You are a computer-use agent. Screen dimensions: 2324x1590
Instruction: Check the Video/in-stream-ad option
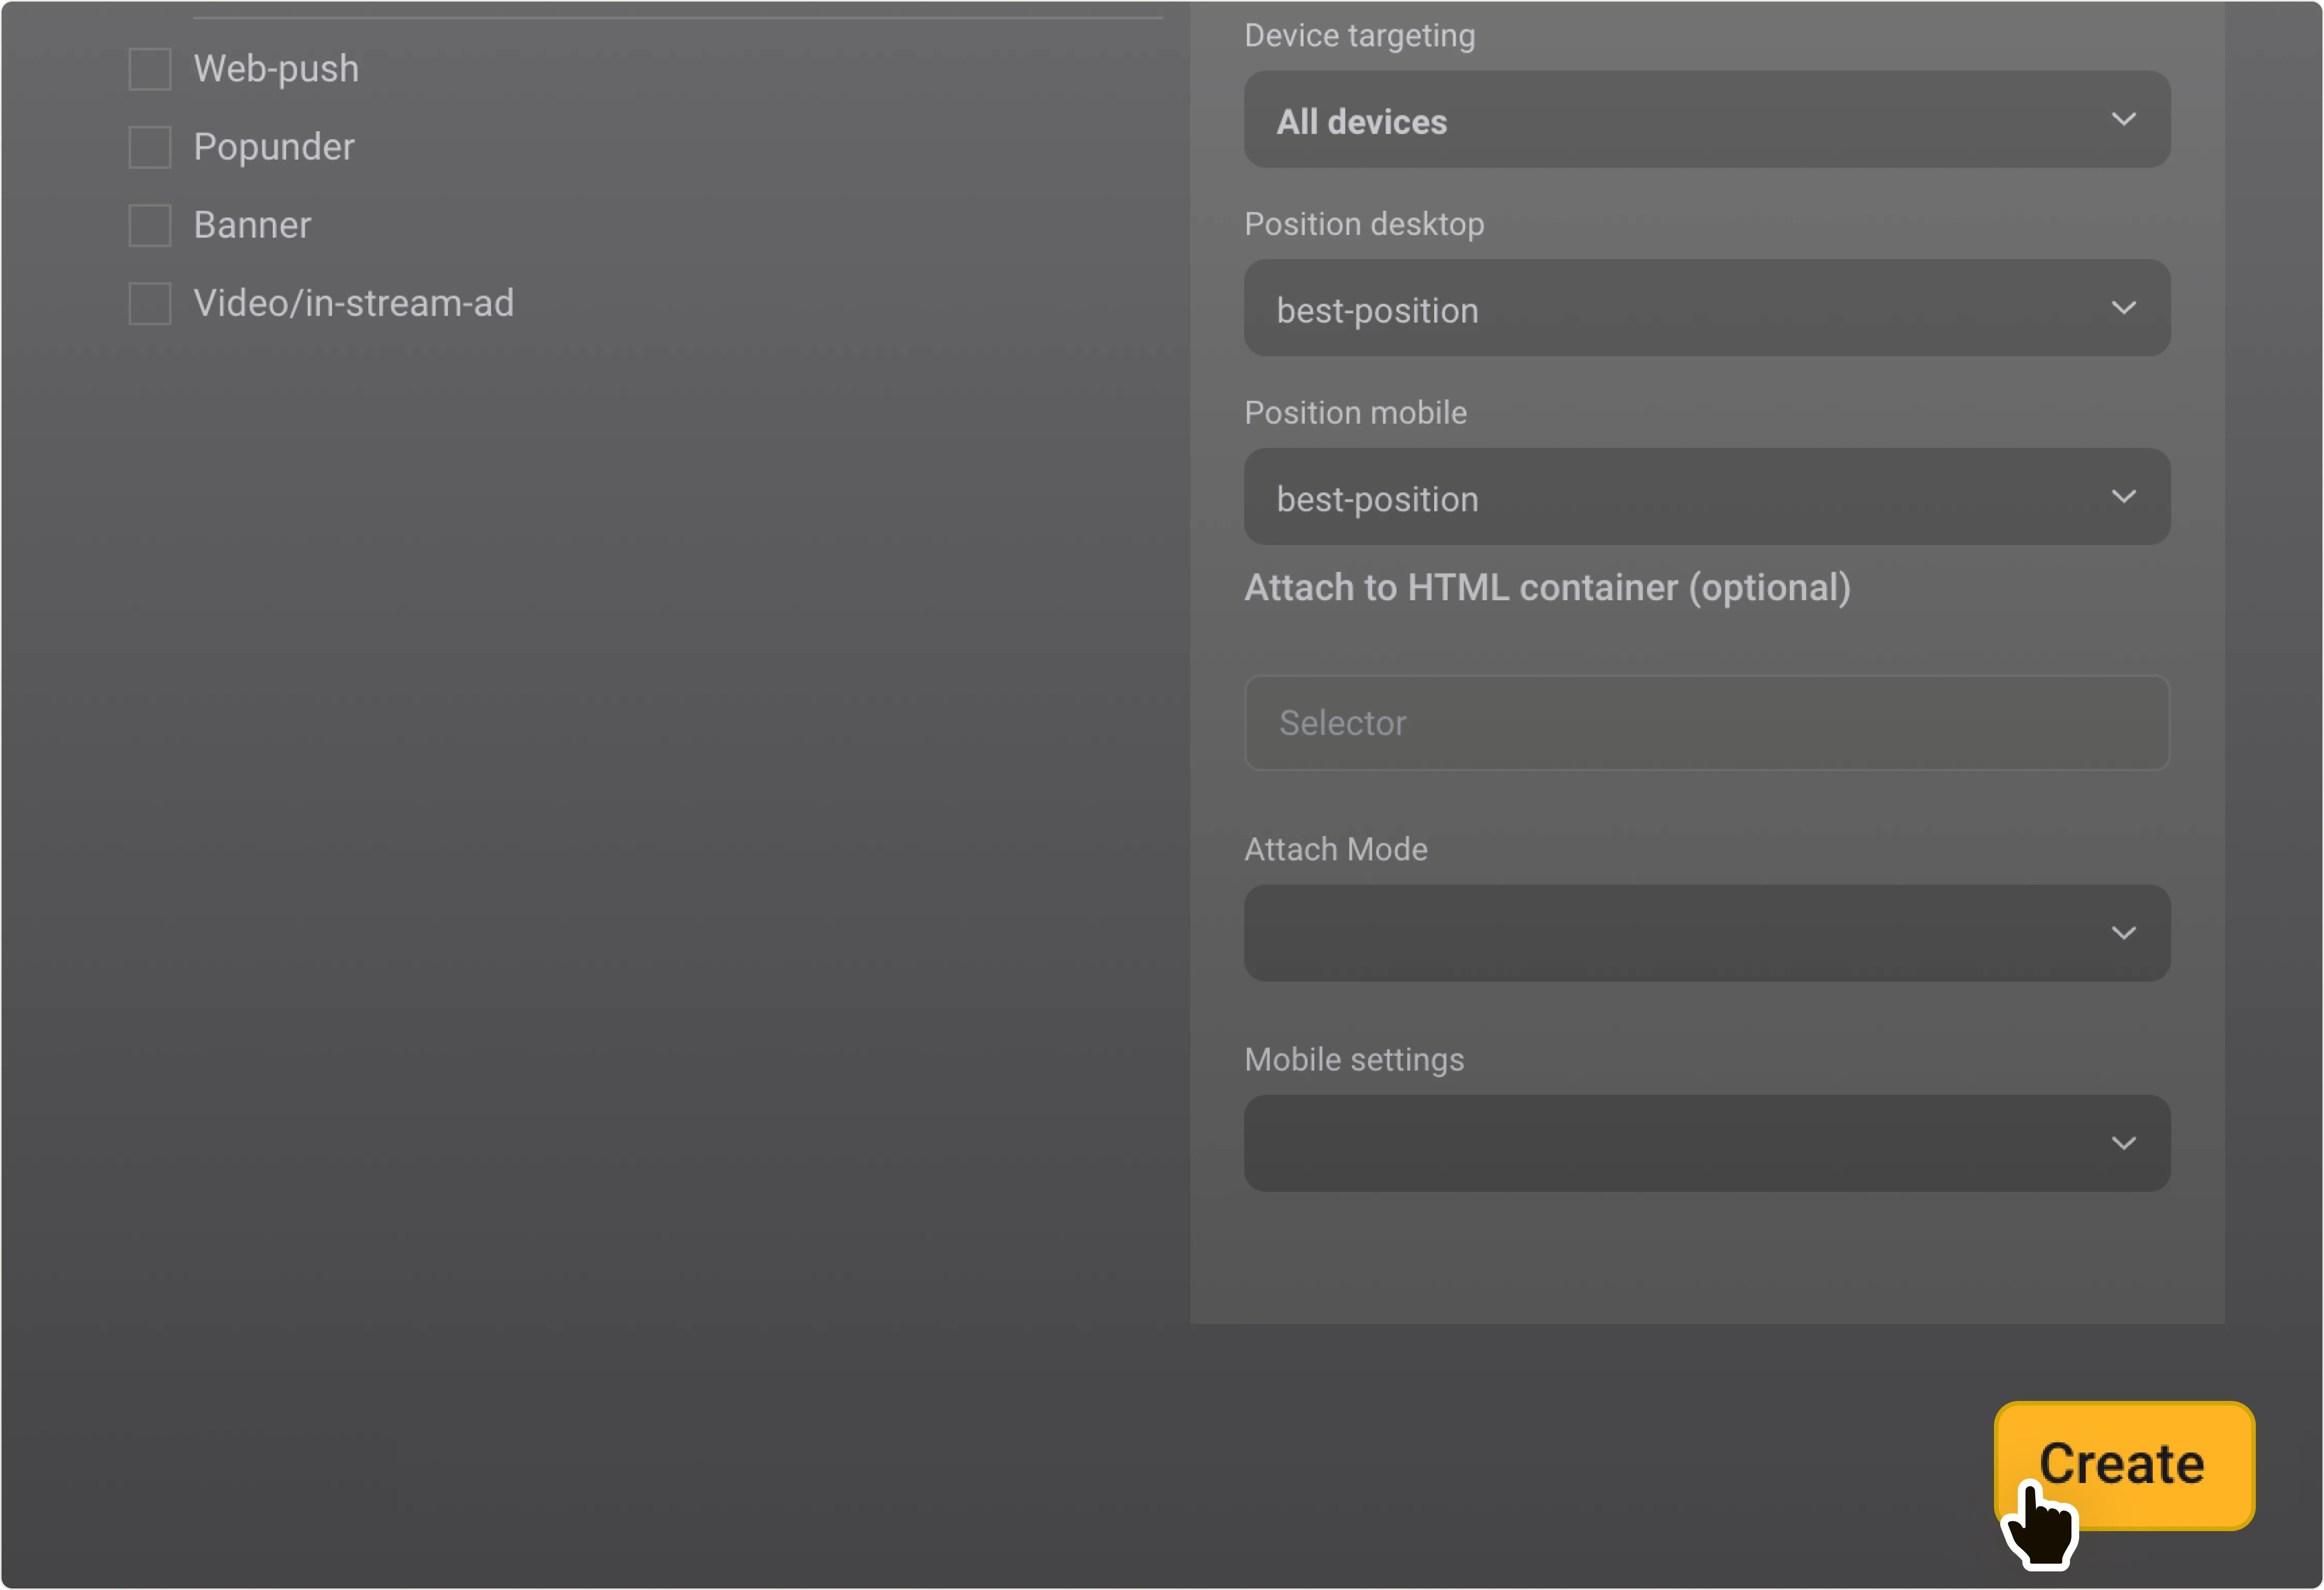[150, 303]
